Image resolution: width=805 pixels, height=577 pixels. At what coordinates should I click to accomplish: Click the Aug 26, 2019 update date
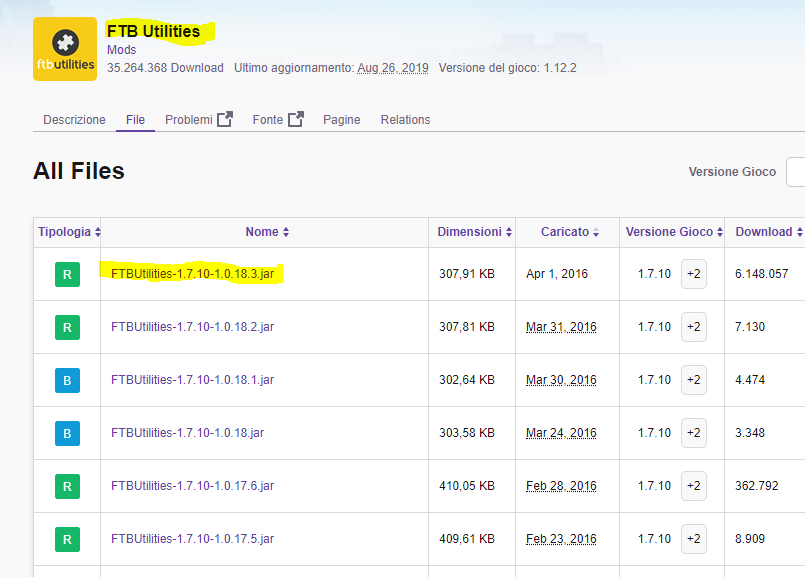pos(393,68)
